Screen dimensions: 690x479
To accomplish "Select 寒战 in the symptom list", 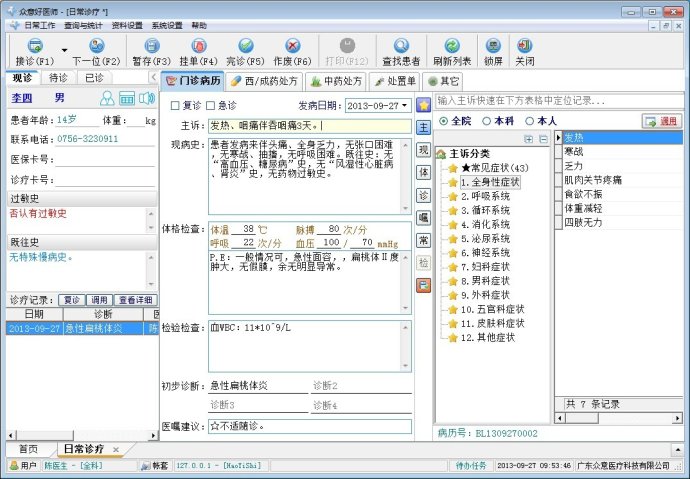I will (x=623, y=152).
